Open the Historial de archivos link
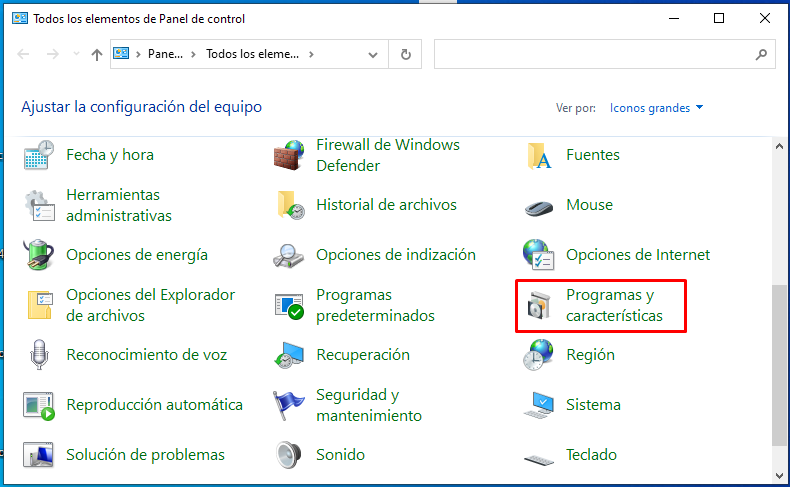The height and width of the screenshot is (487, 790). tap(386, 205)
